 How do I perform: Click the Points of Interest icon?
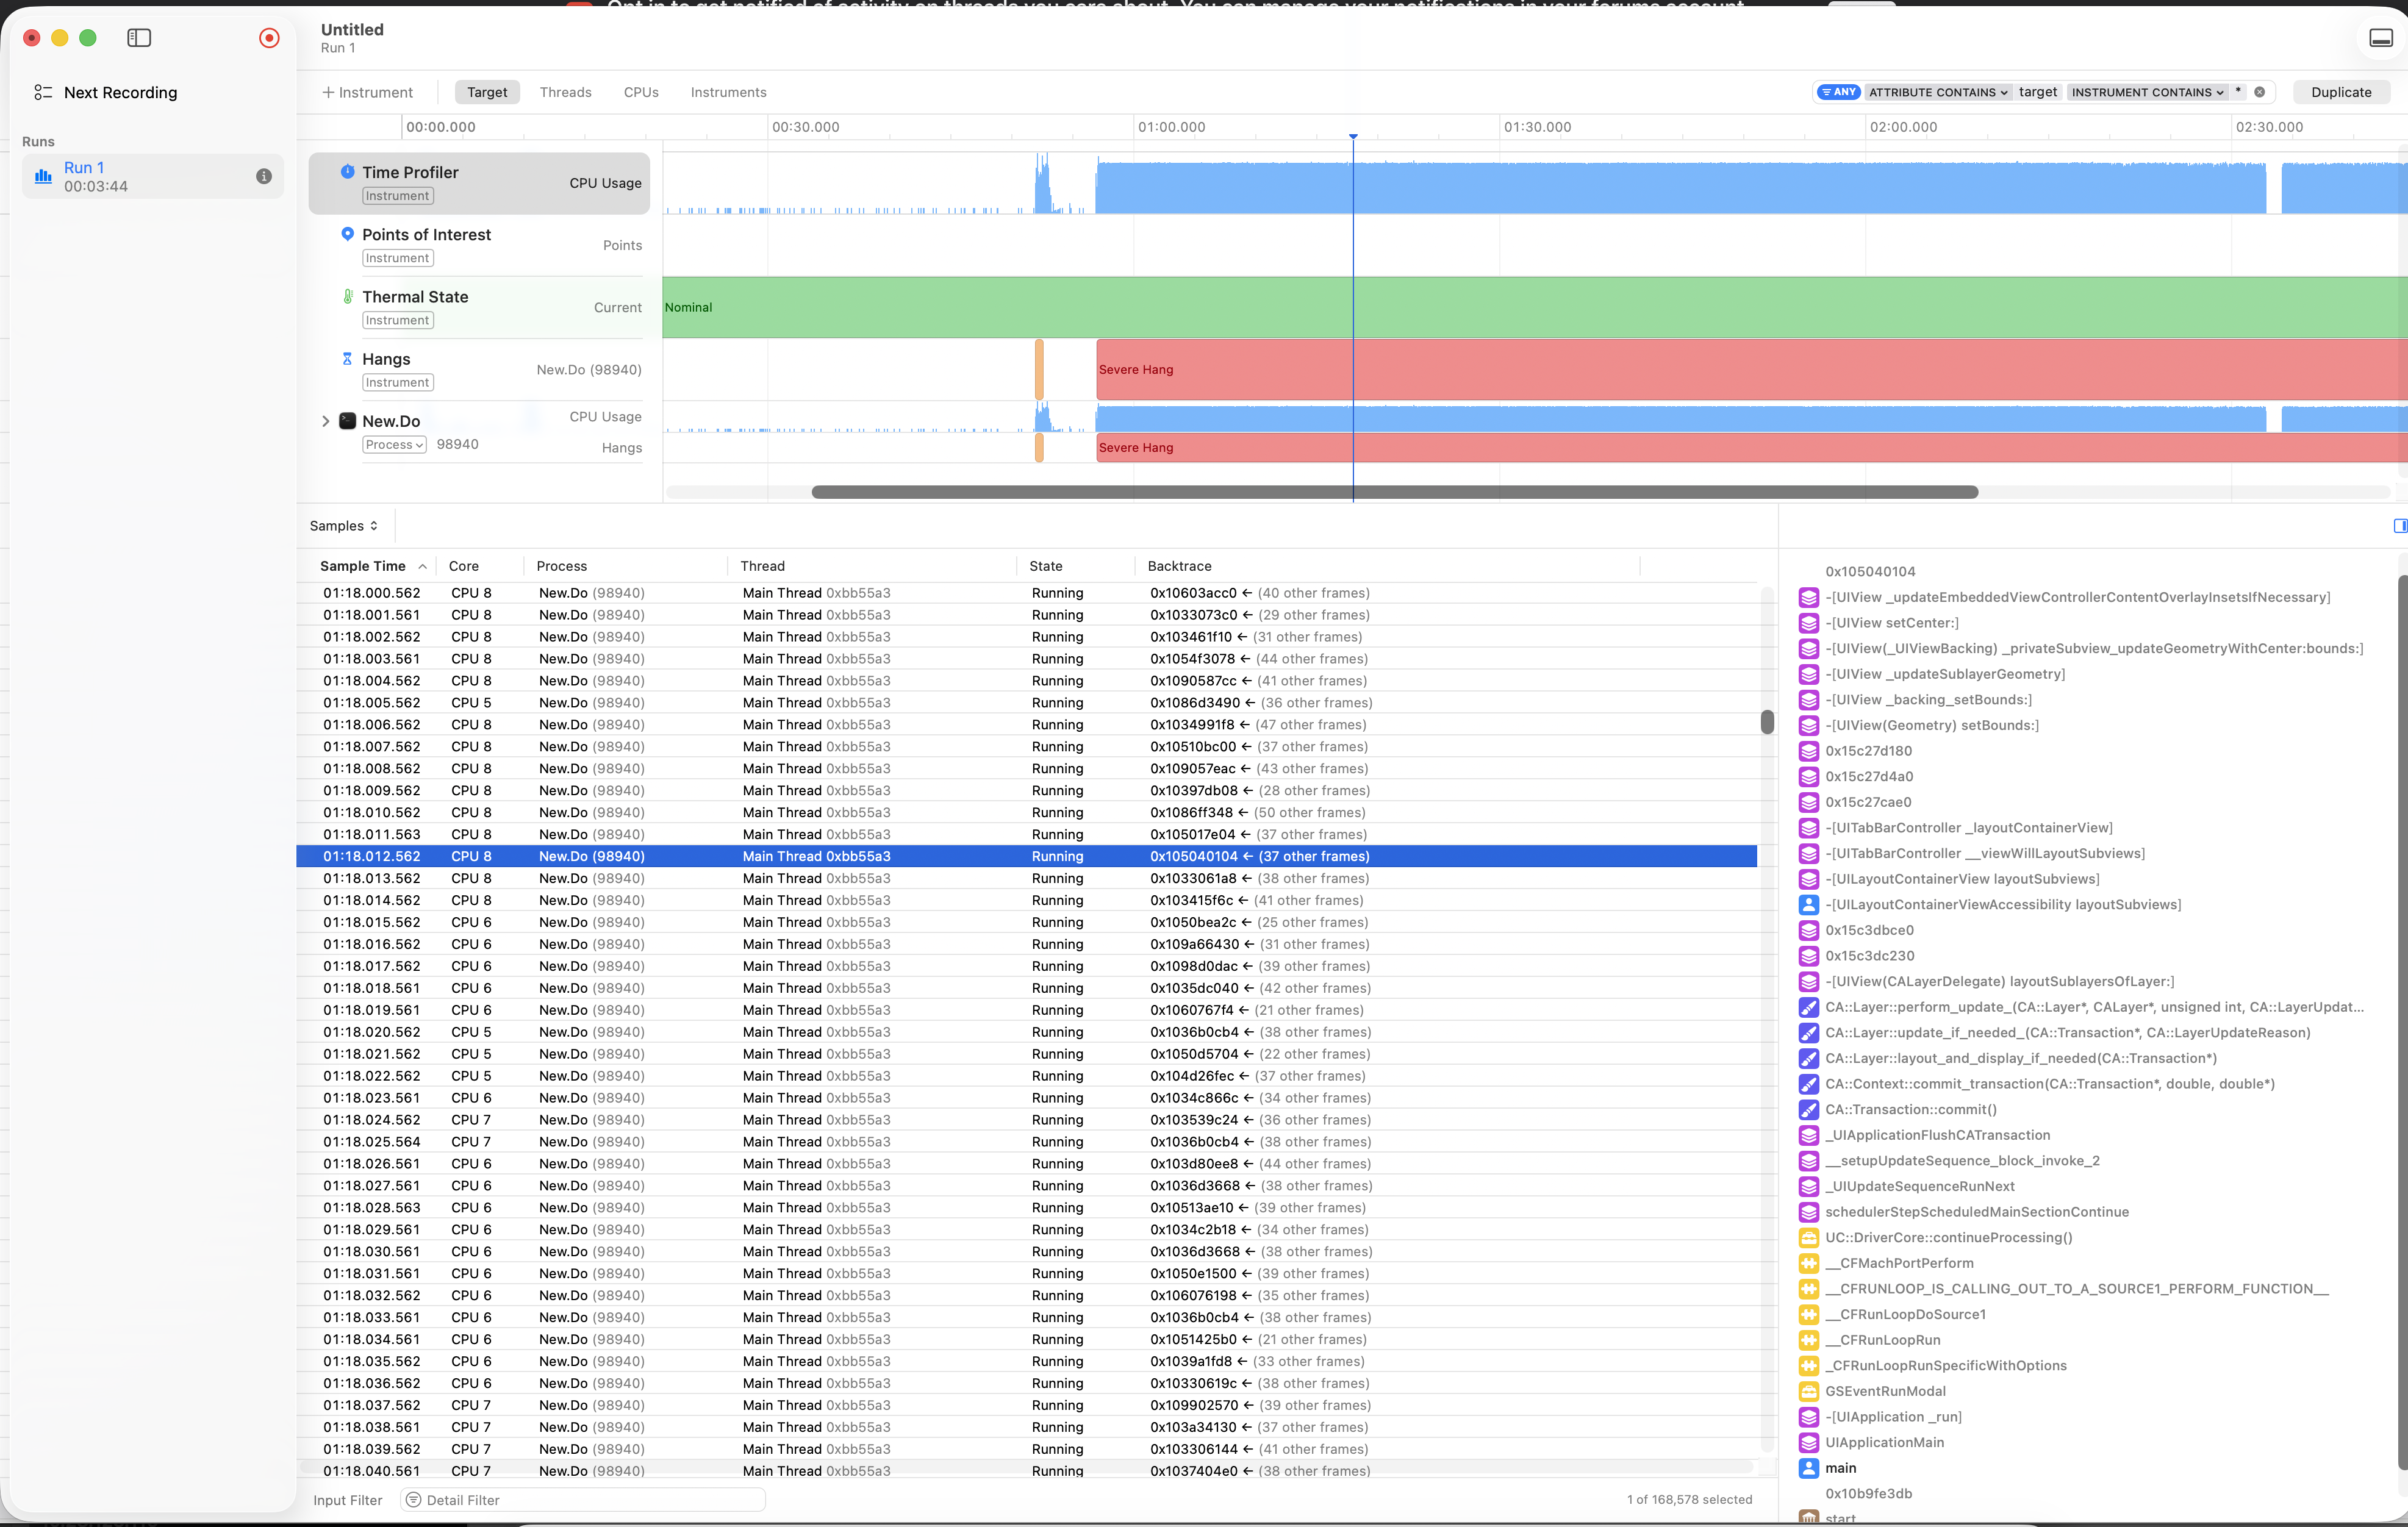point(347,233)
